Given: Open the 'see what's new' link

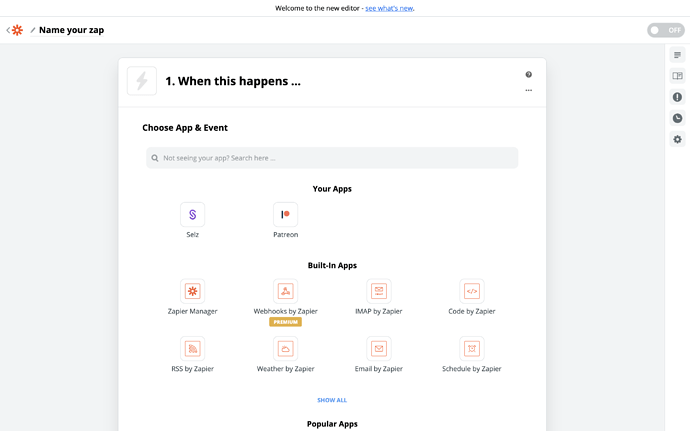Looking at the screenshot, I should click(x=389, y=8).
